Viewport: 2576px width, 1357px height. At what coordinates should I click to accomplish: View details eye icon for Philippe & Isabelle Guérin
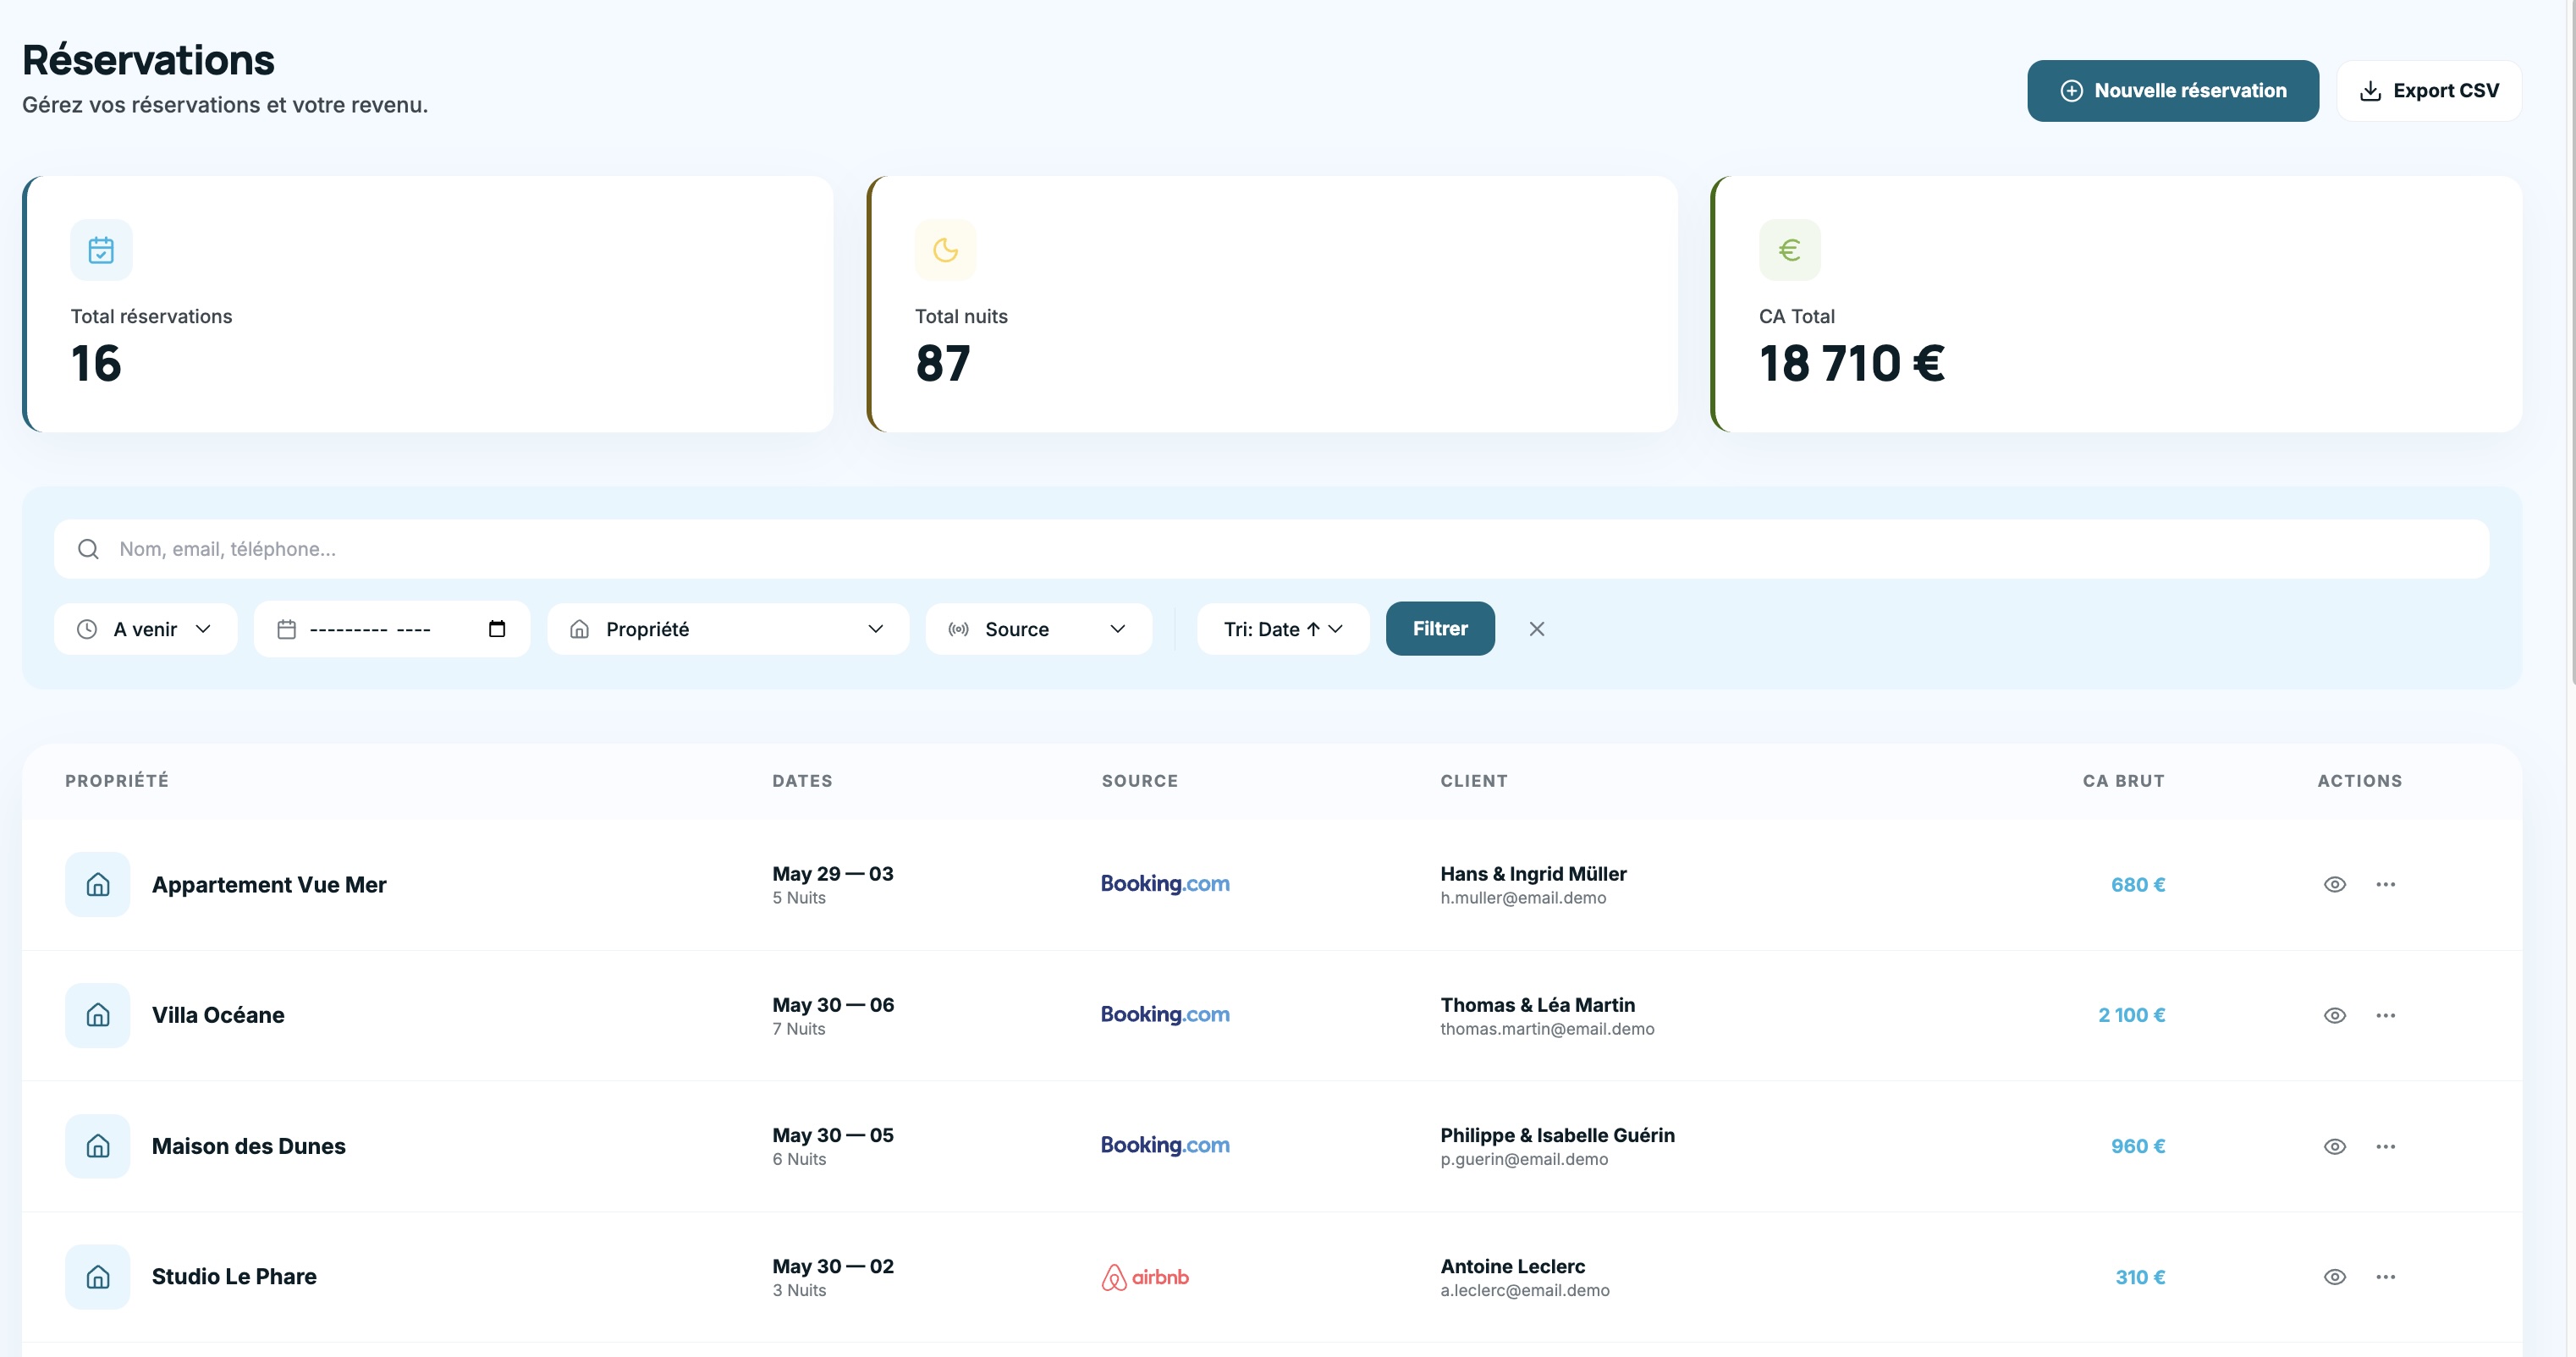click(x=2335, y=1147)
